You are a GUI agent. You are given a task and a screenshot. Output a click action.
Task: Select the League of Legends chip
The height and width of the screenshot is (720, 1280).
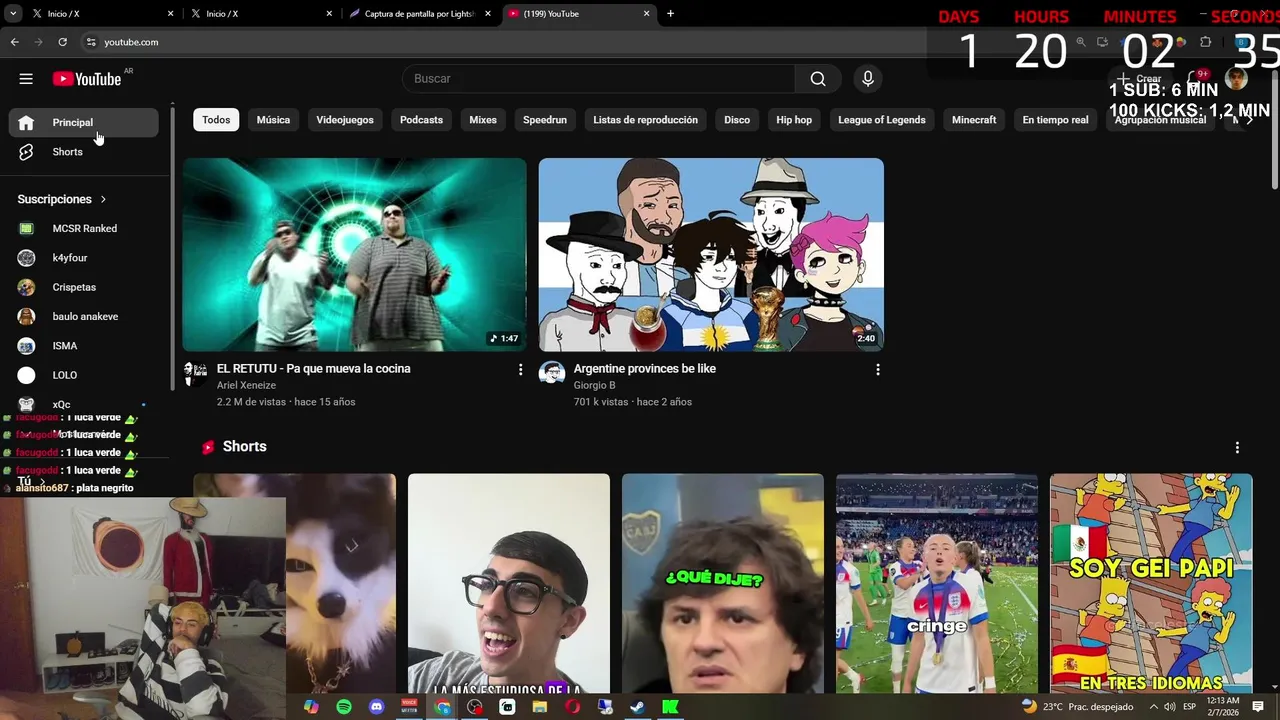pyautogui.click(x=882, y=120)
